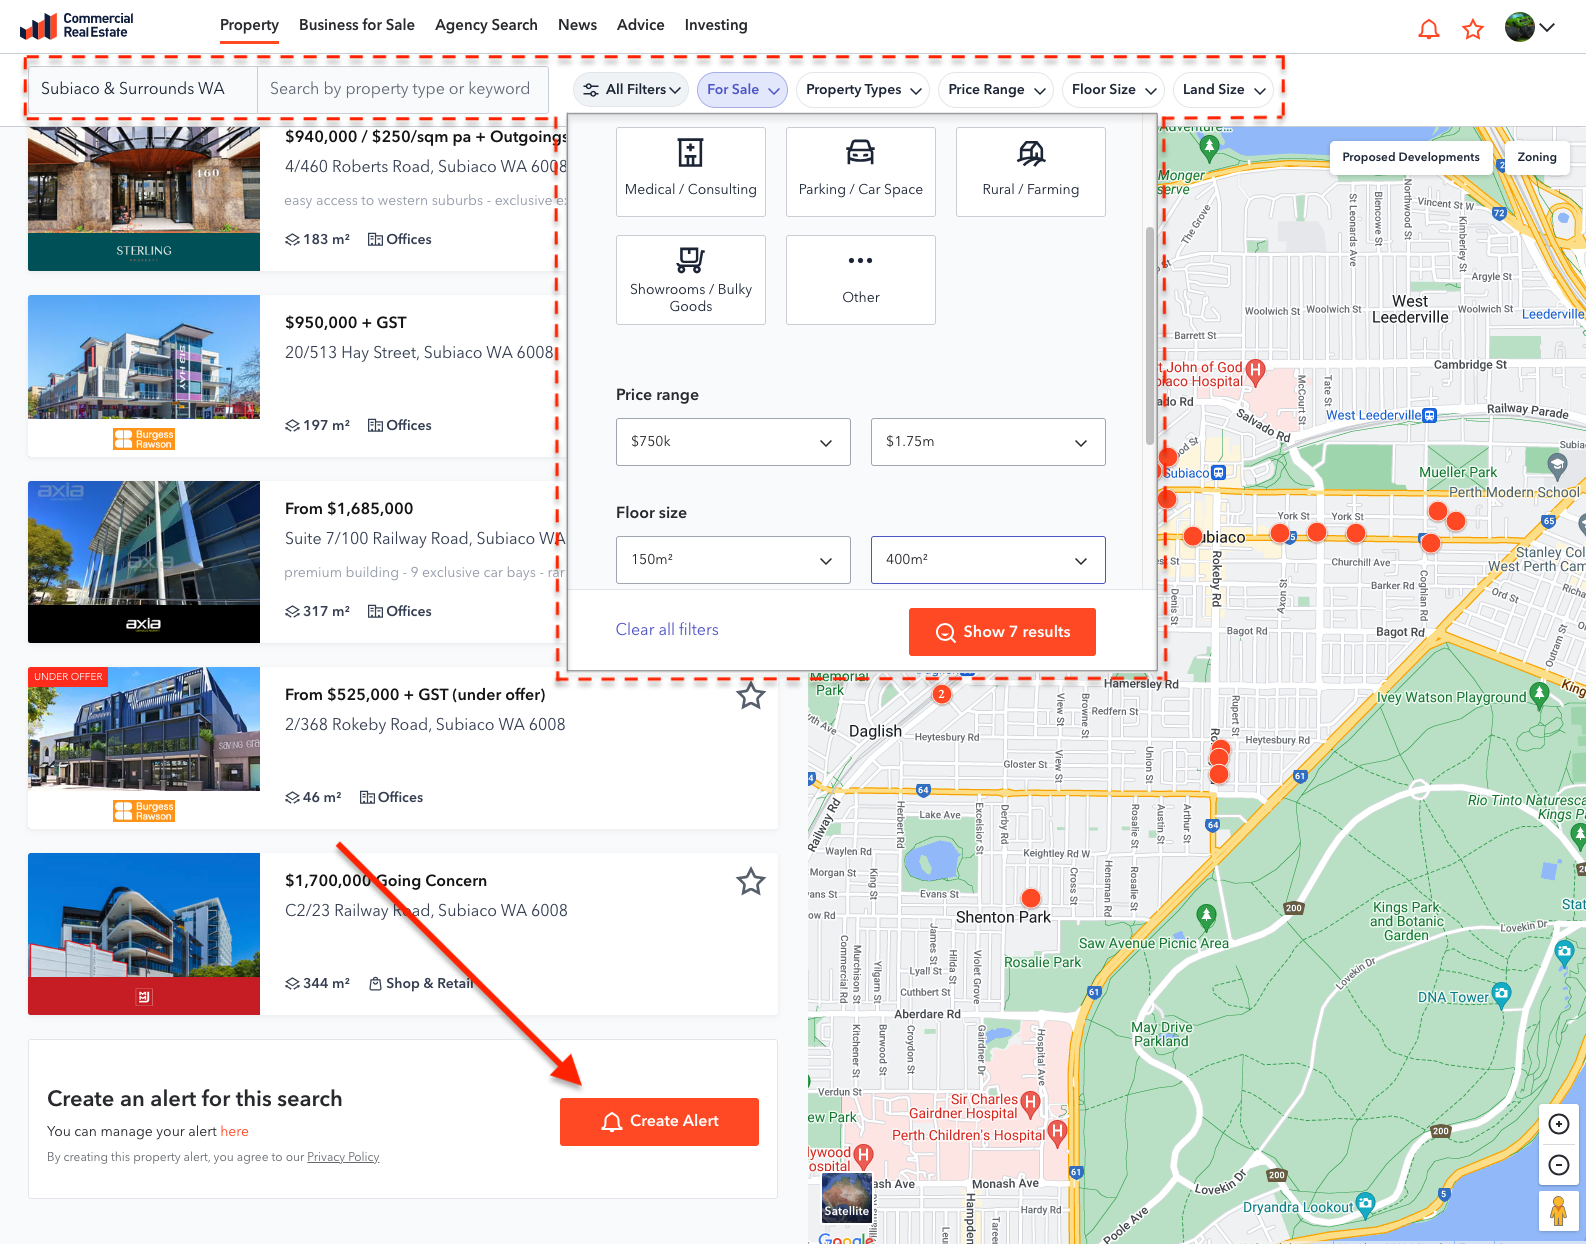Click the numbered 2 cluster map marker
This screenshot has width=1586, height=1244.
[x=941, y=694]
